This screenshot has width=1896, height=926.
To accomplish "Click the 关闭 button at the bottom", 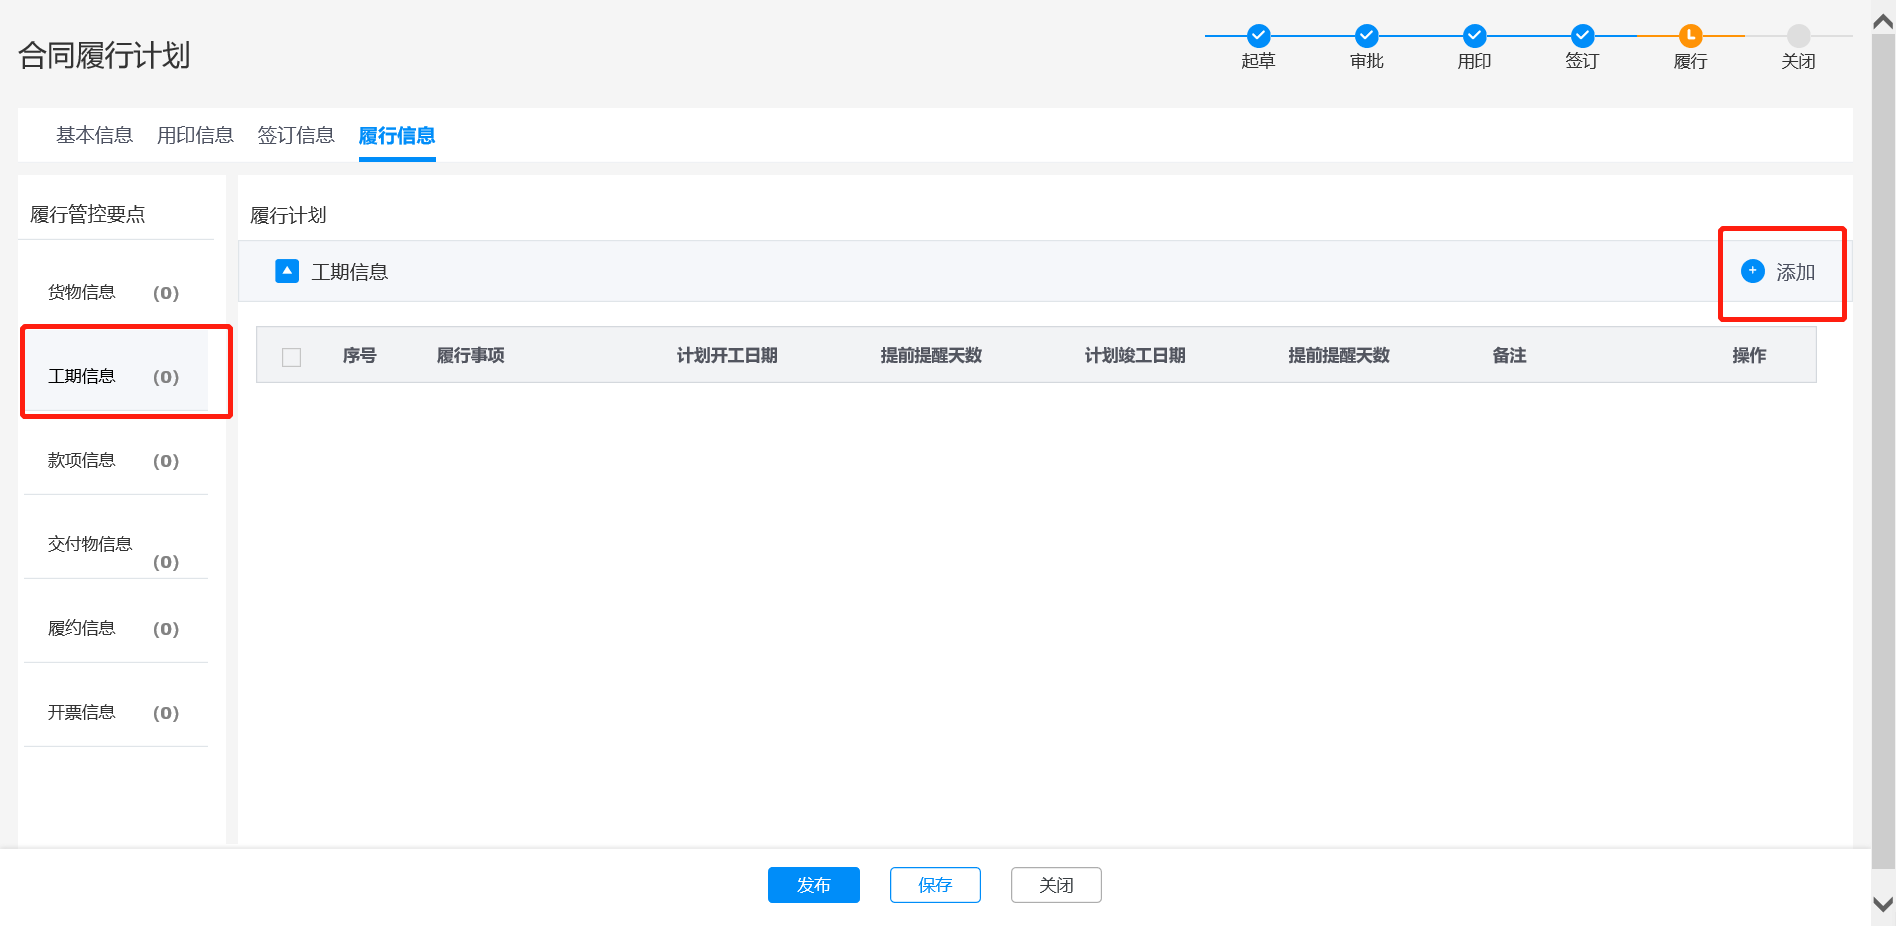I will tap(1056, 885).
